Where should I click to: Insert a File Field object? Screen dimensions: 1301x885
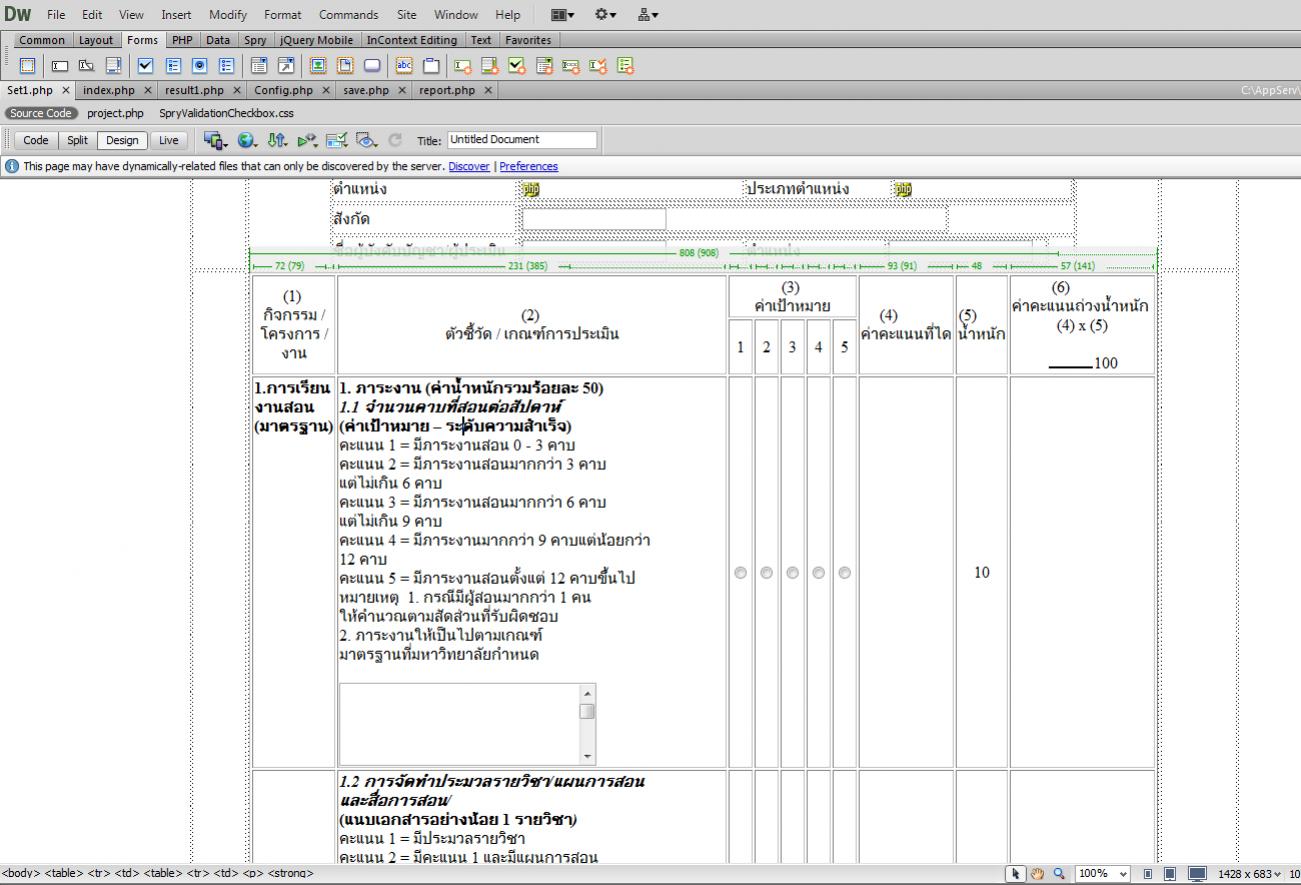pyautogui.click(x=346, y=65)
